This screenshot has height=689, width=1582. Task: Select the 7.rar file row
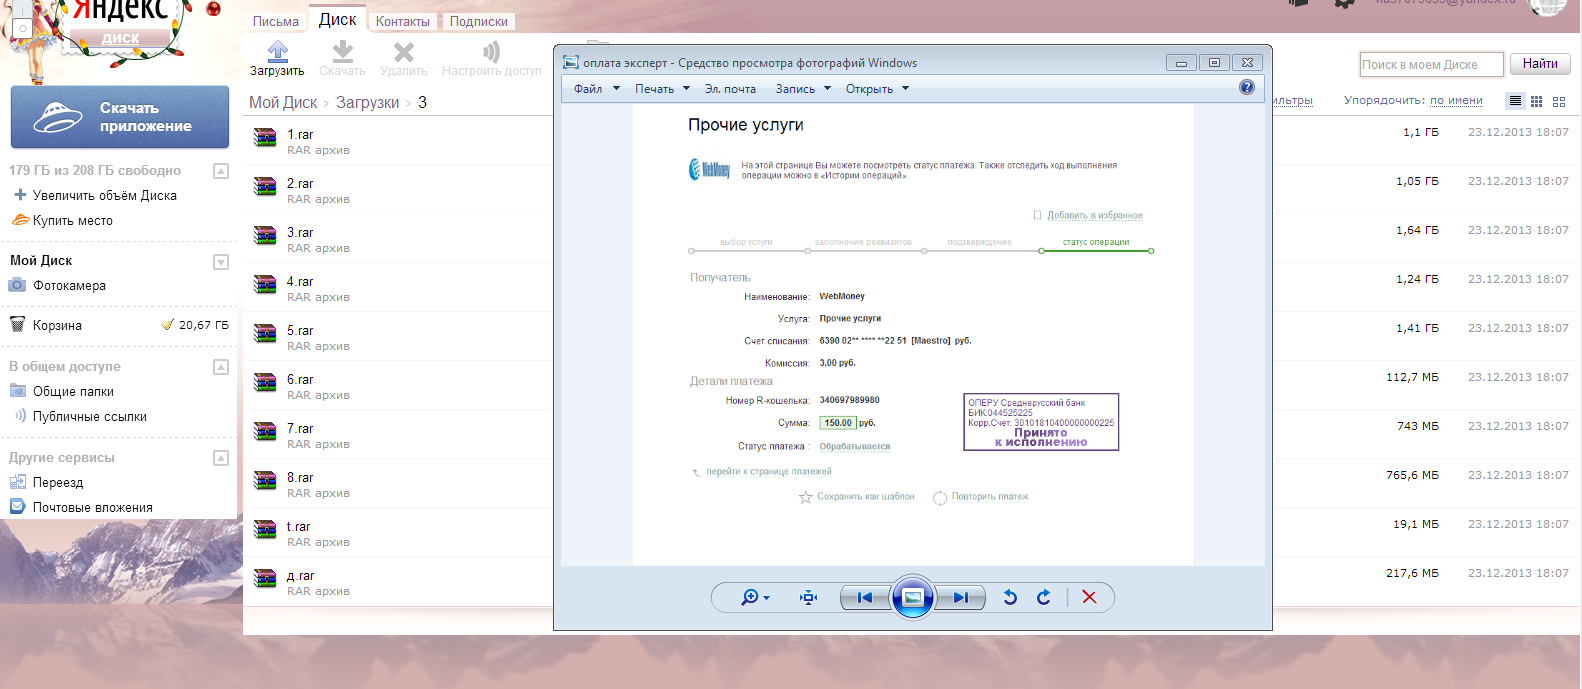pos(398,435)
